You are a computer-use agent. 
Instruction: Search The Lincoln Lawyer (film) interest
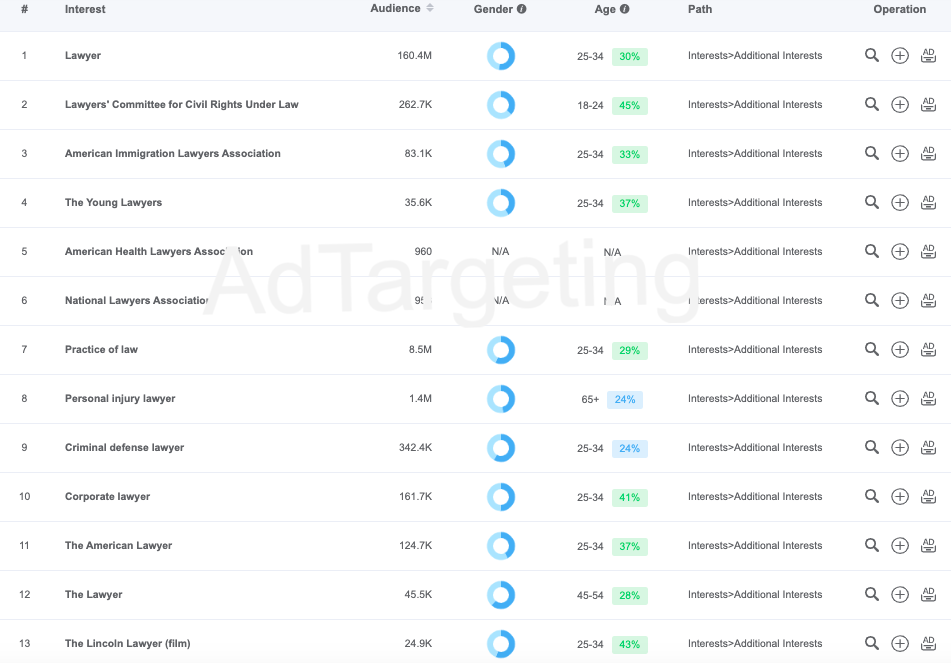(872, 644)
